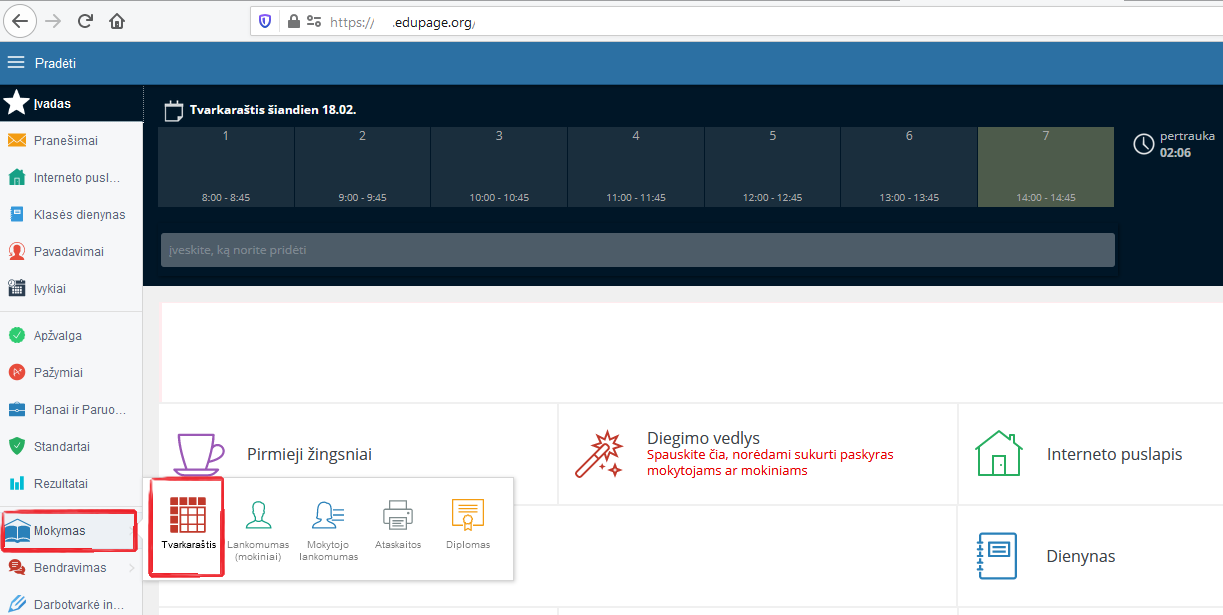Go back with the browser back arrow

(x=20, y=21)
